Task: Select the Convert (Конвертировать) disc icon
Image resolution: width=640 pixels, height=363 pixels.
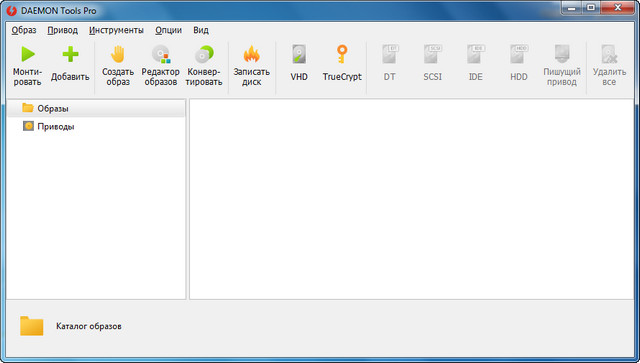Action: 204,54
